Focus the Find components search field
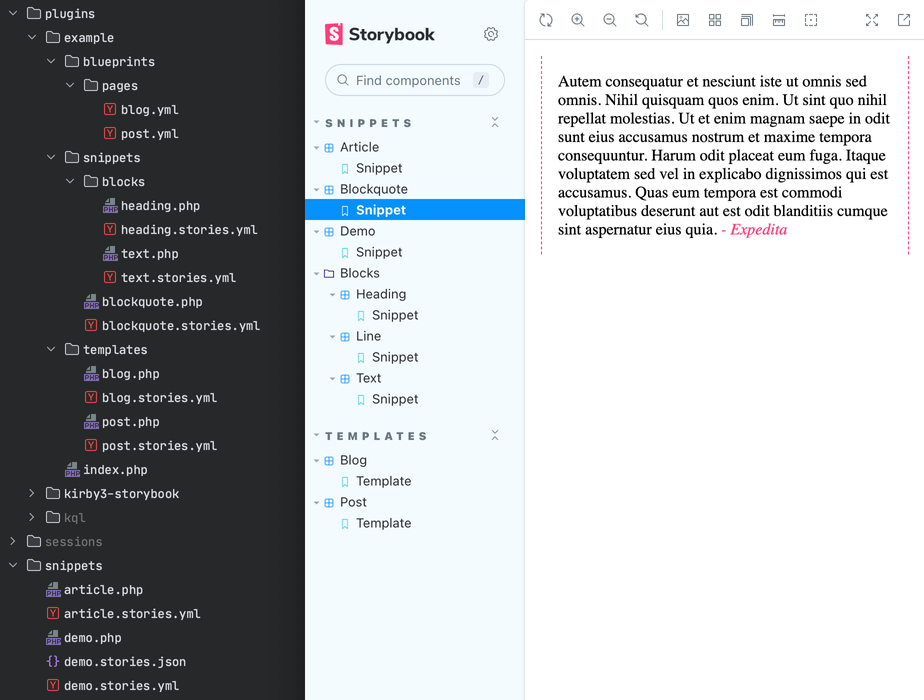This screenshot has height=700, width=924. [408, 80]
